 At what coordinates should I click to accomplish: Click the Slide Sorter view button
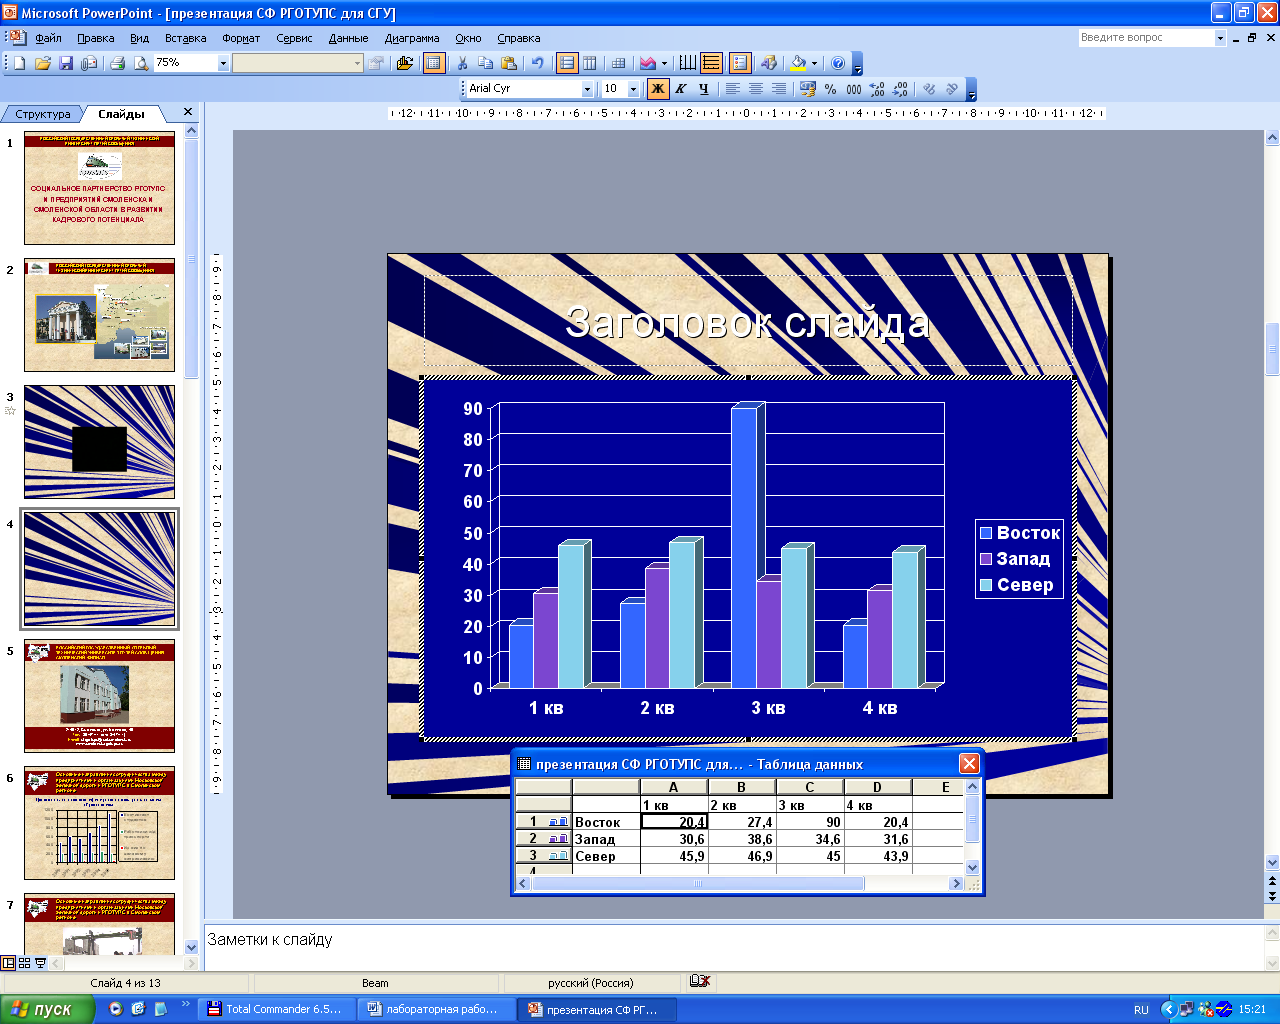click(24, 963)
